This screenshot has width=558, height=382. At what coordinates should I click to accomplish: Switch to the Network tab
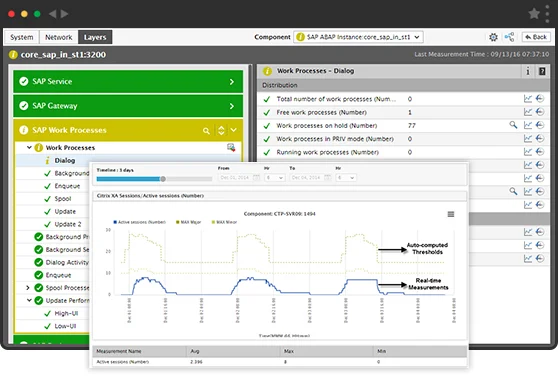point(58,37)
